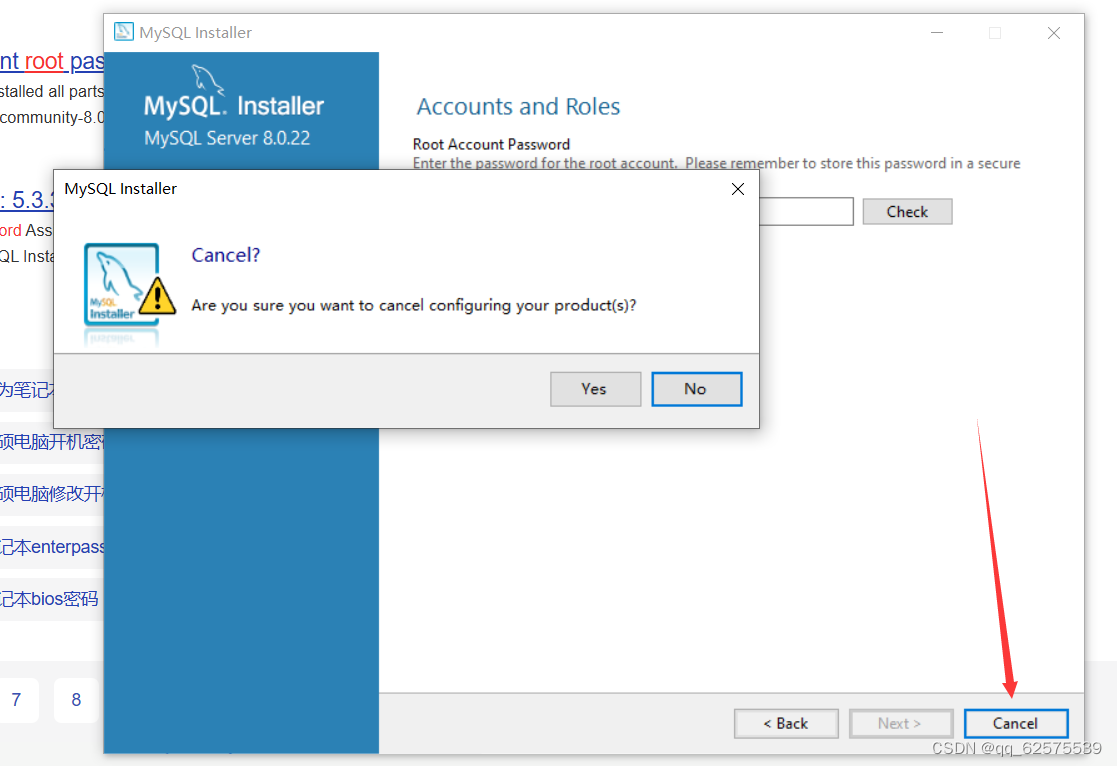Image resolution: width=1117 pixels, height=766 pixels.
Task: Go to previous step with Back
Action: click(786, 723)
